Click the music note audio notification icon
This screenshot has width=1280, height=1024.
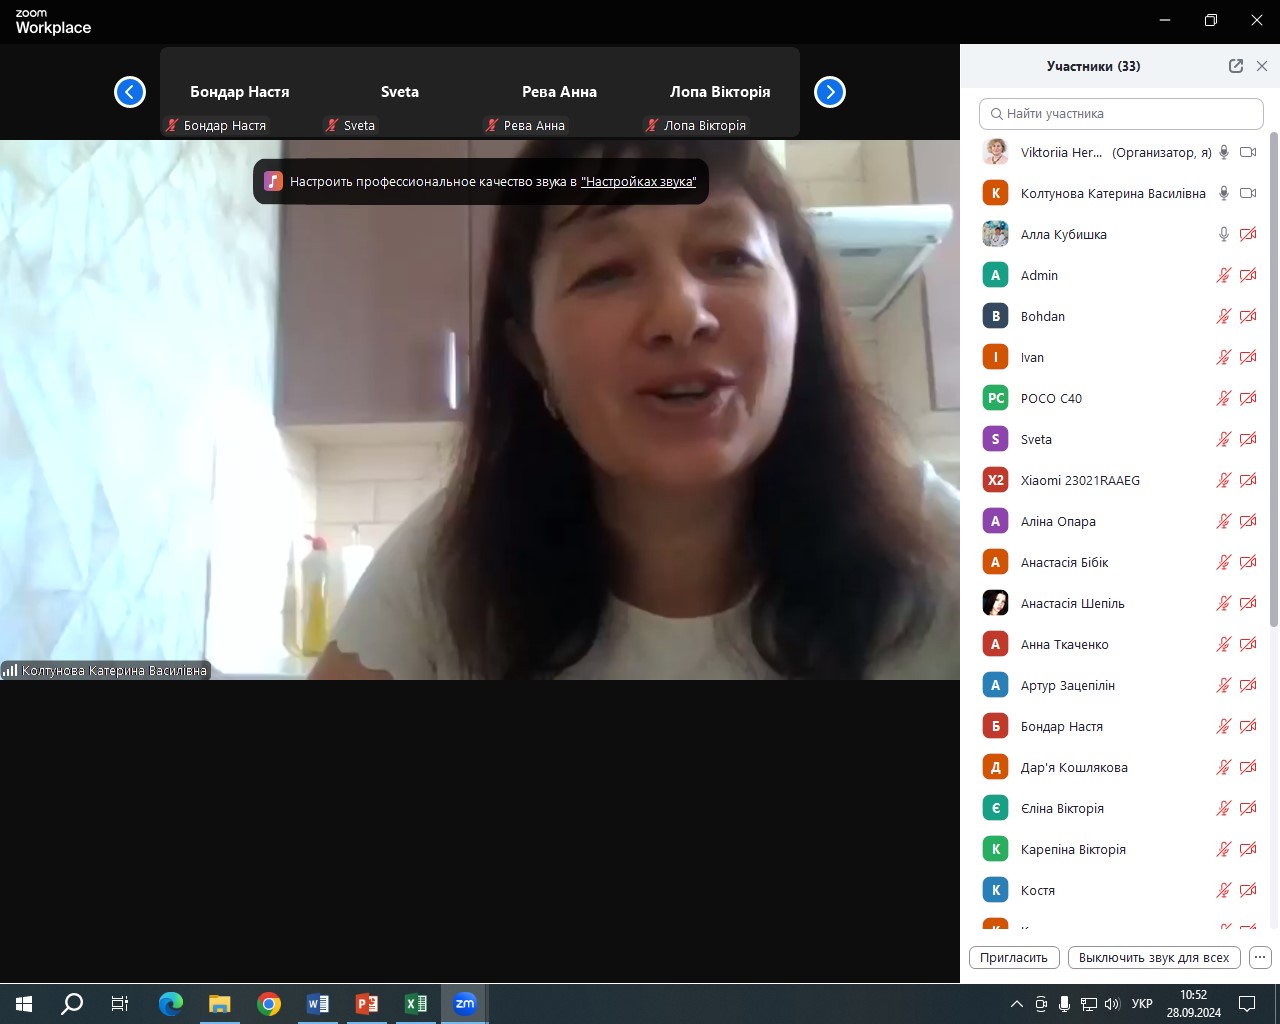pos(273,181)
